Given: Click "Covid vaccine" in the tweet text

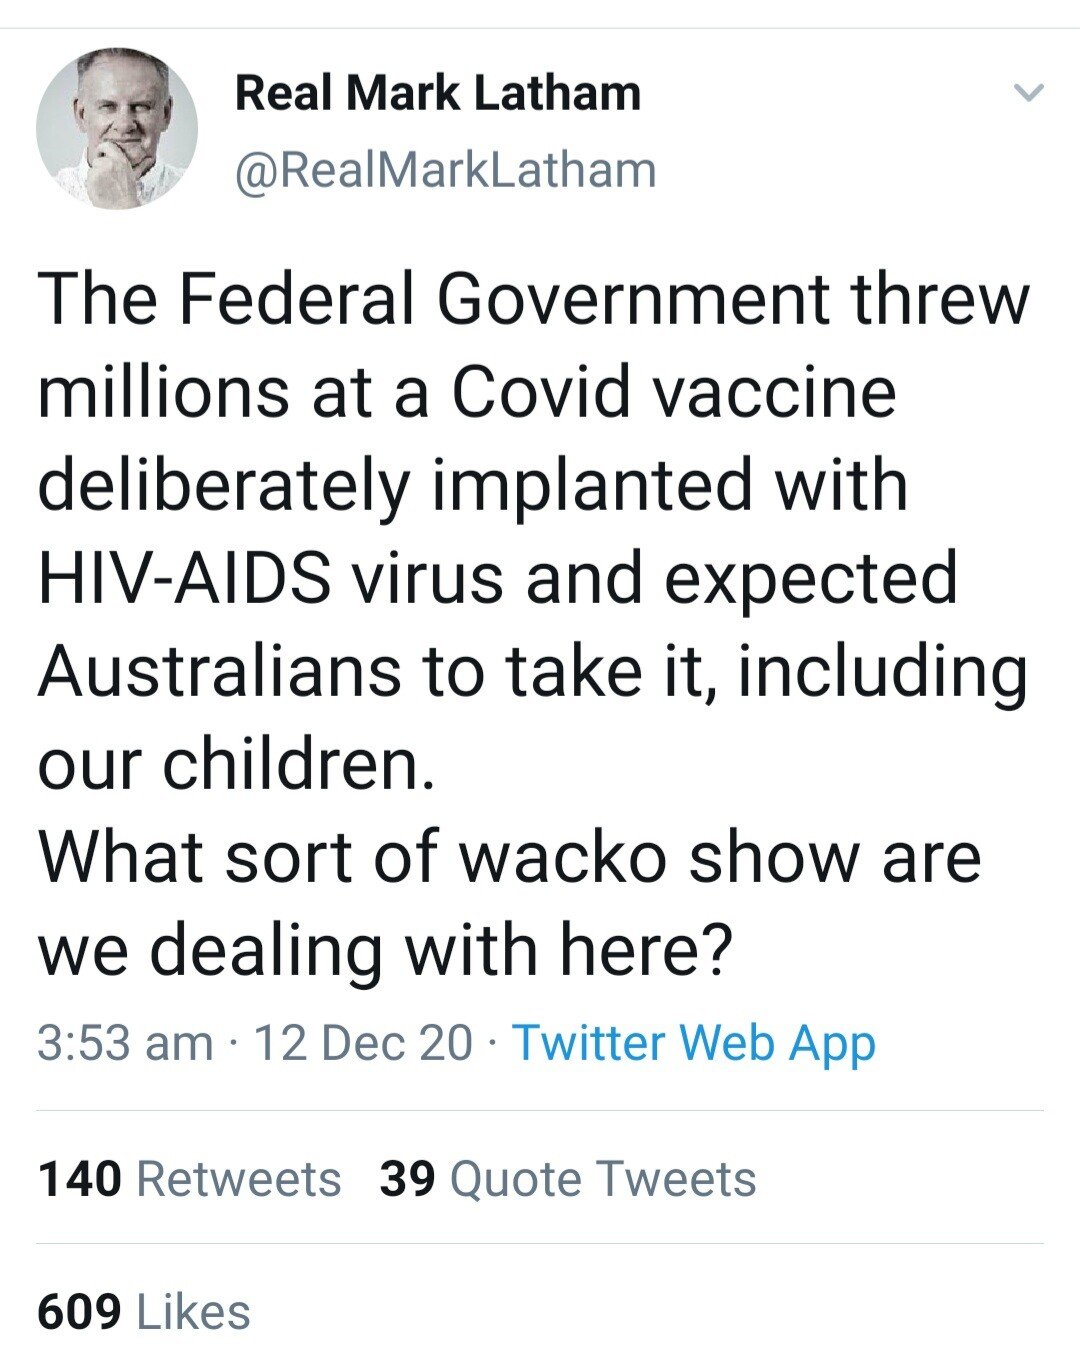Looking at the screenshot, I should pos(673,392).
